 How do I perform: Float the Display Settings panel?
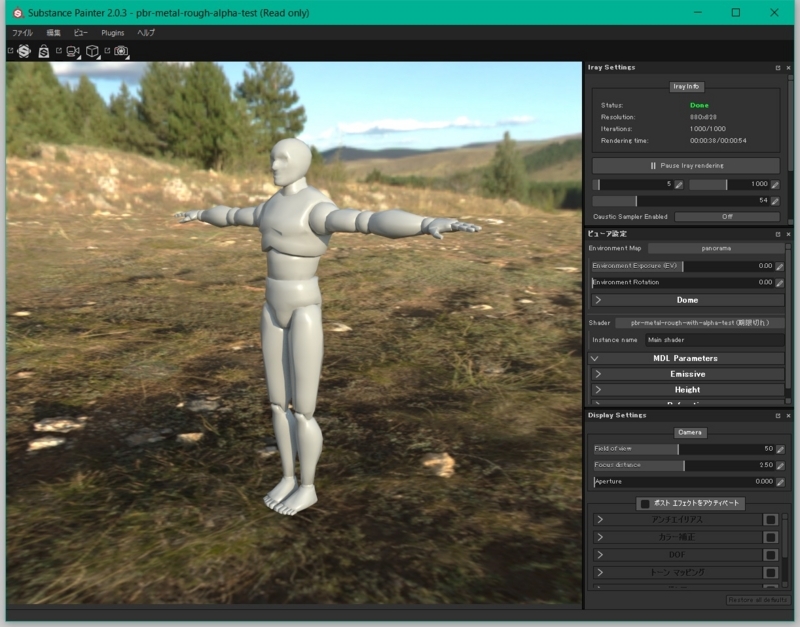(x=778, y=416)
